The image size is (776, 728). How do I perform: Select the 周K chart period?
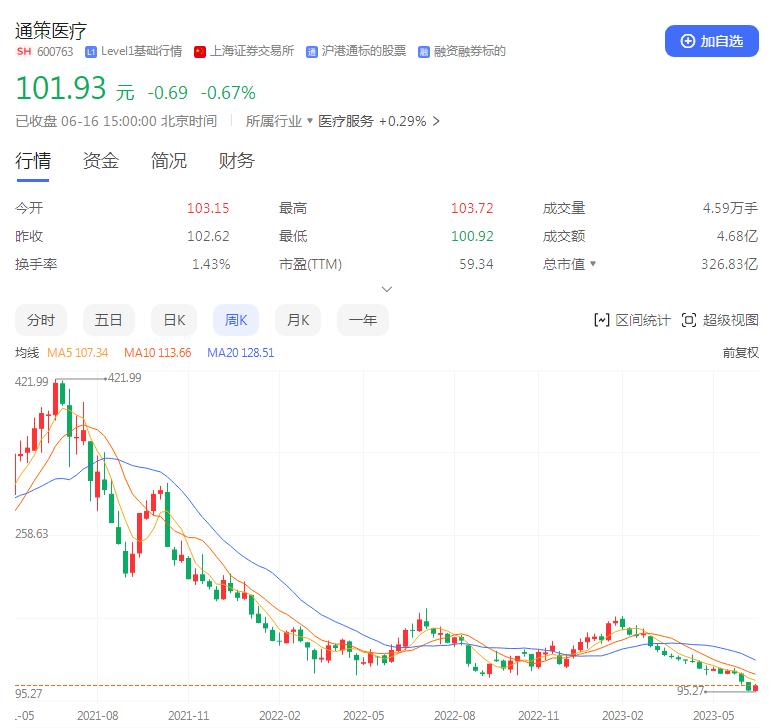point(236,320)
